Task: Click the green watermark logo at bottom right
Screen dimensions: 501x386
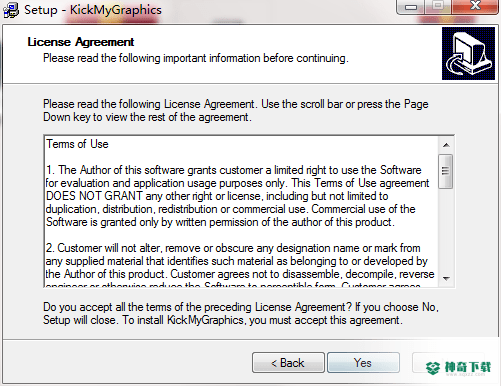Action: pos(459,368)
